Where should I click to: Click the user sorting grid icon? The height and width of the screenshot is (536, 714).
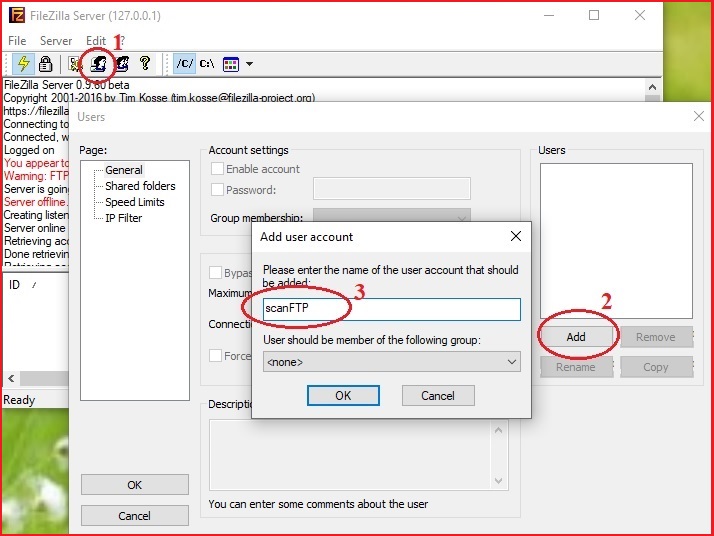tap(231, 64)
